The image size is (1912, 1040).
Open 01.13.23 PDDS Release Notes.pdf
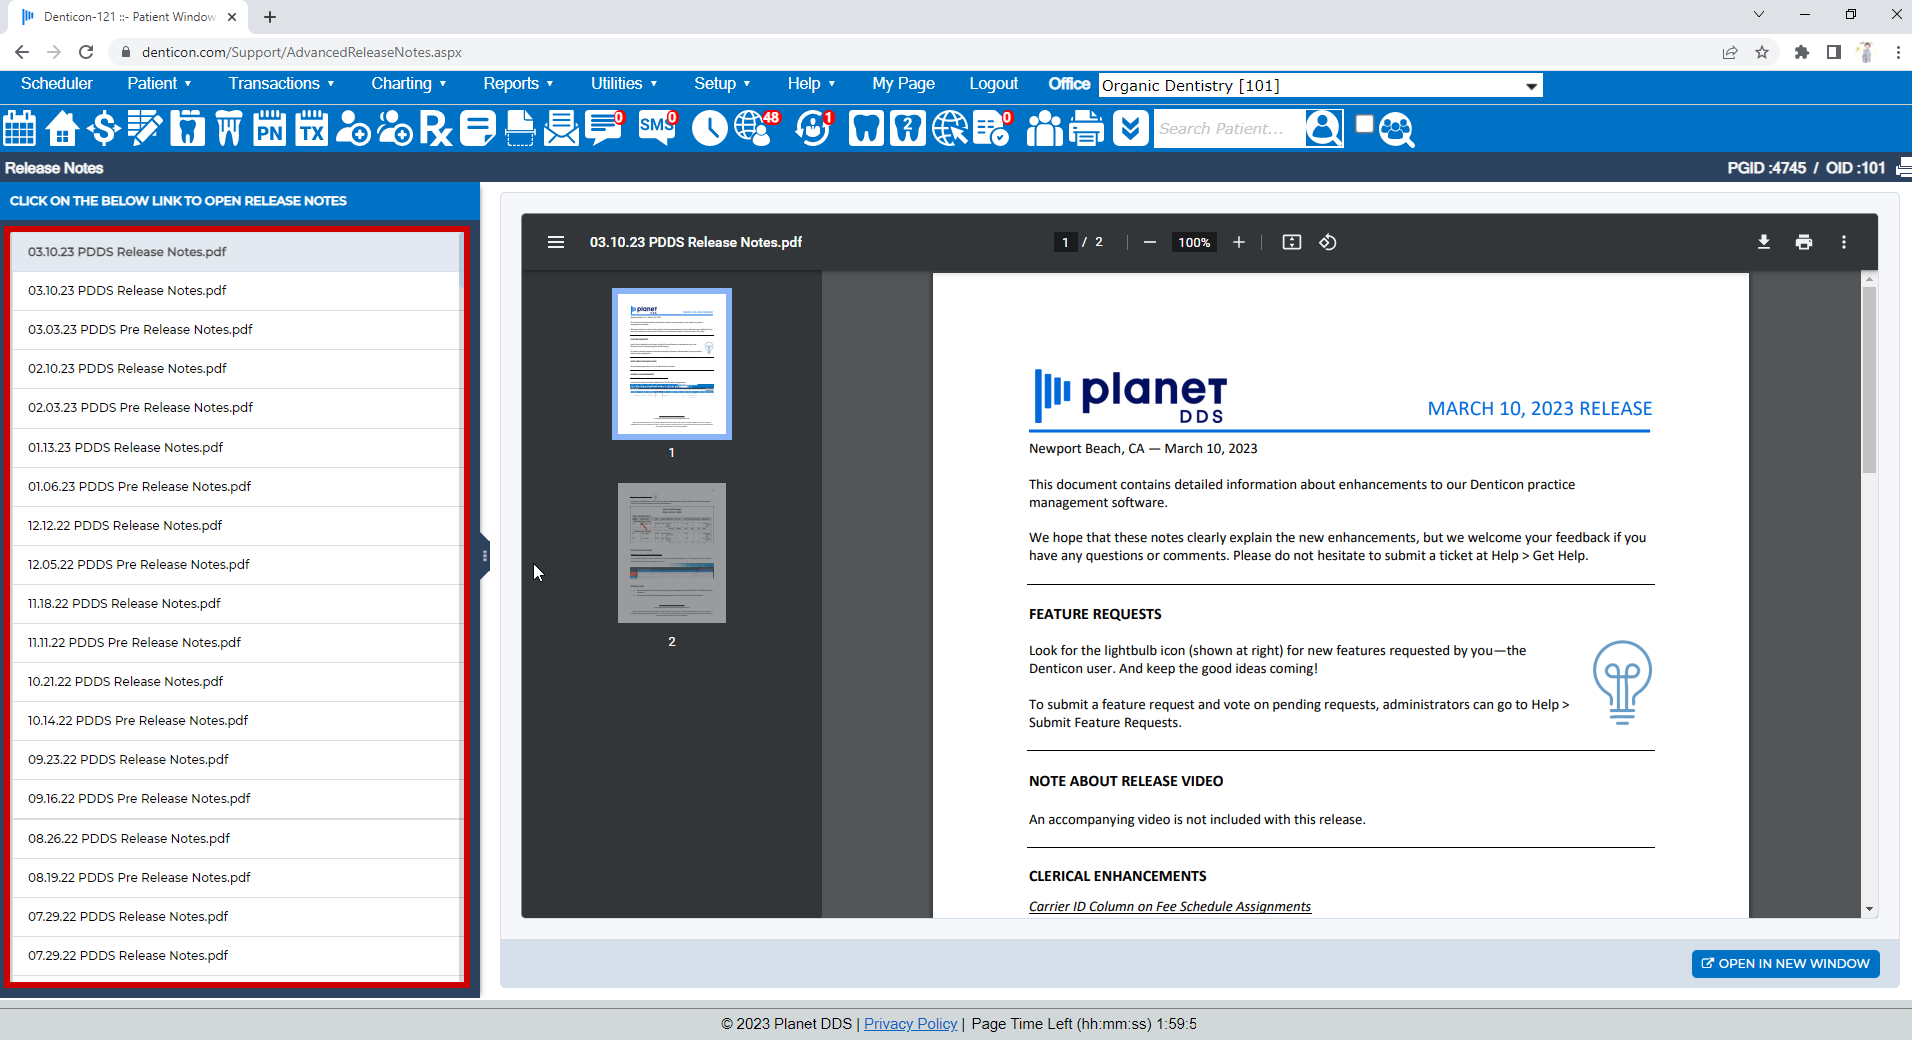[x=235, y=448]
